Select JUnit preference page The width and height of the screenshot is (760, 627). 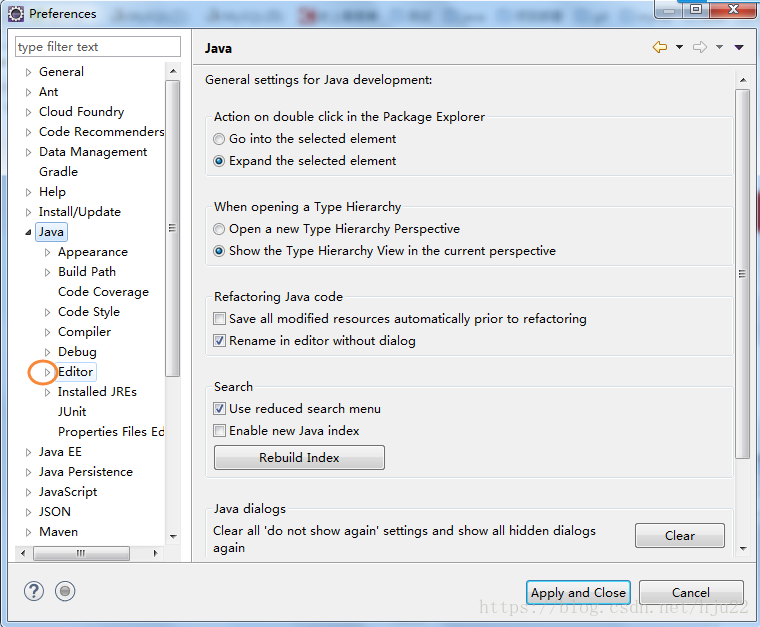[72, 412]
